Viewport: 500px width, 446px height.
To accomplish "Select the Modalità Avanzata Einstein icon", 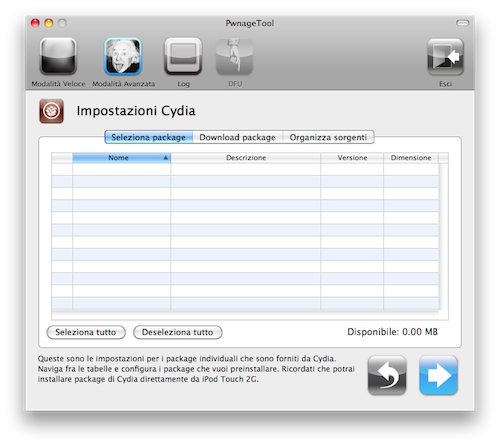I will [x=123, y=57].
